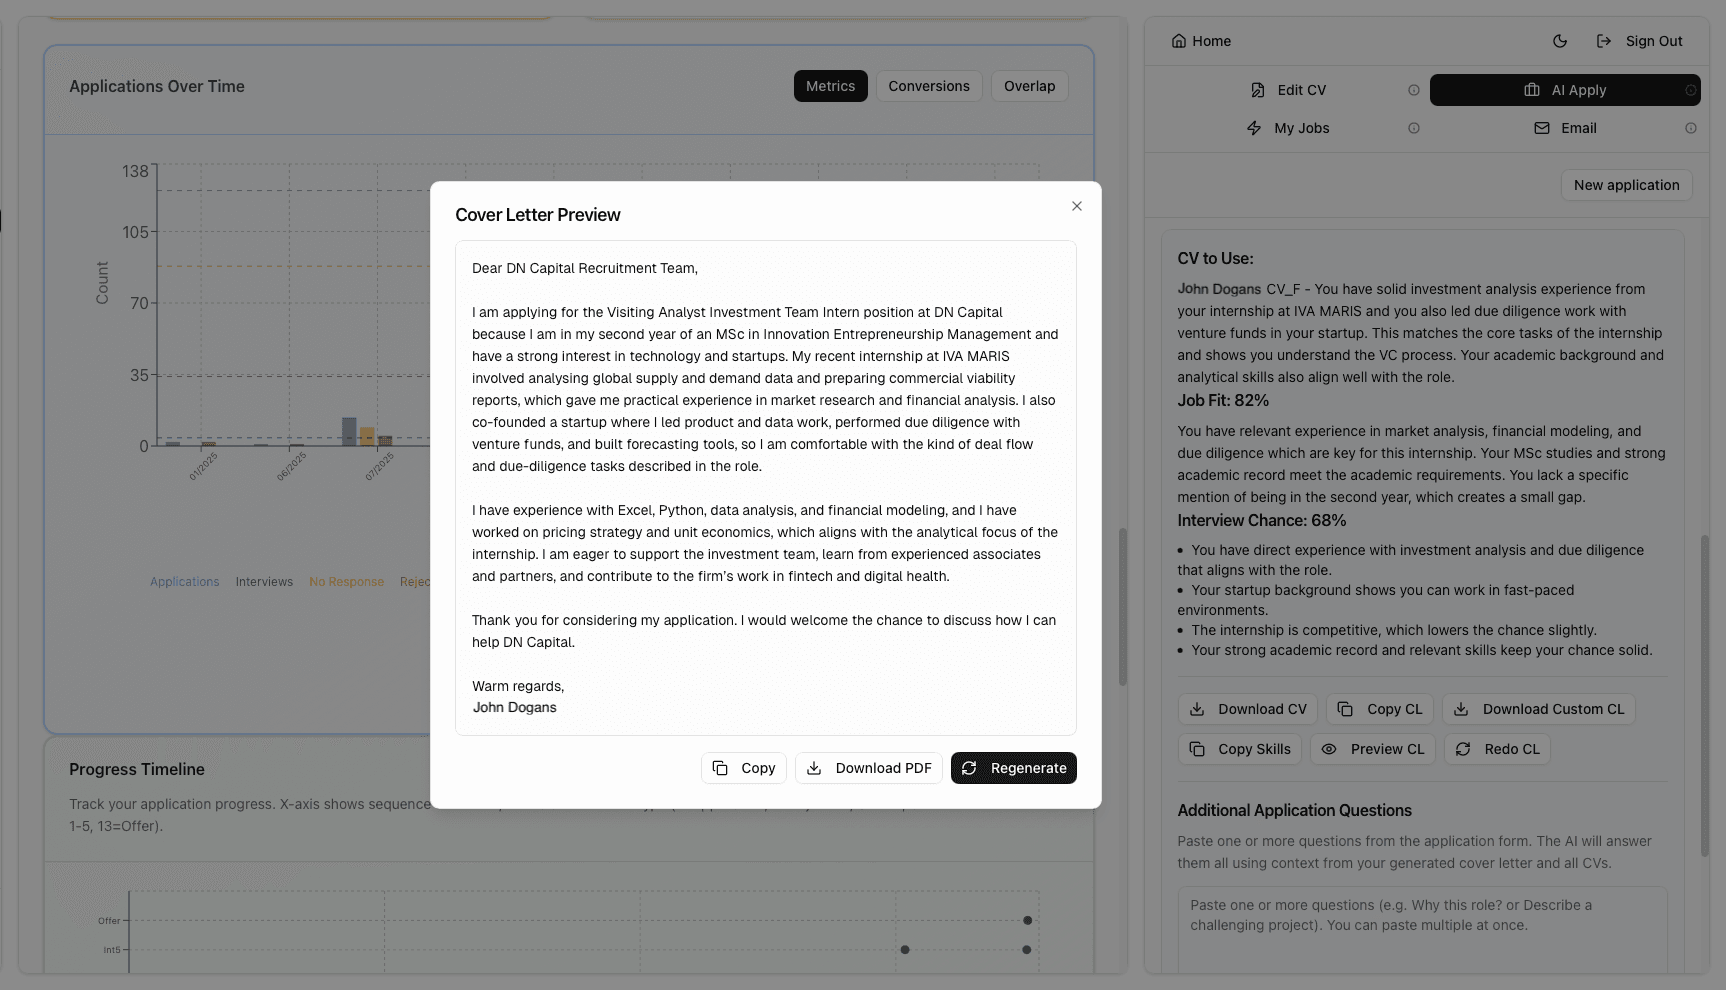Click the My Jobs lightning icon
This screenshot has height=990, width=1726.
pos(1253,128)
